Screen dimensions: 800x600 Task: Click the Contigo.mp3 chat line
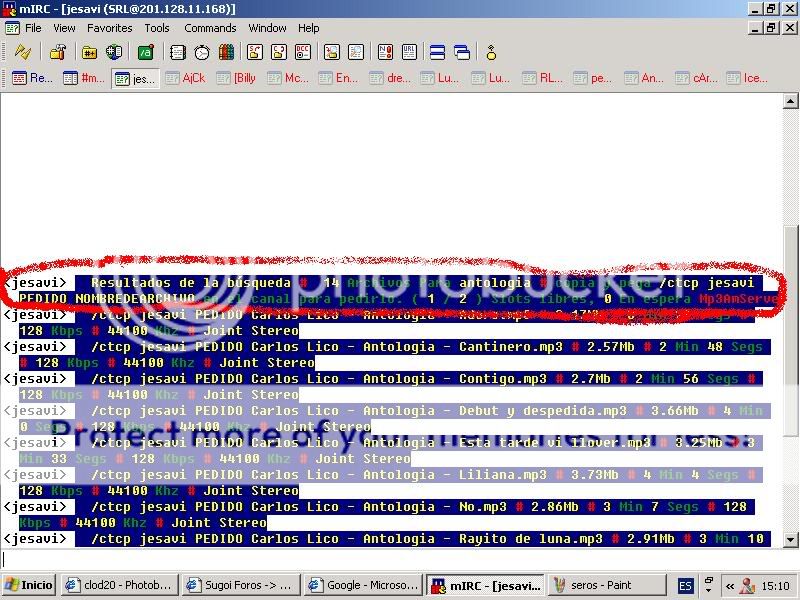pyautogui.click(x=383, y=387)
